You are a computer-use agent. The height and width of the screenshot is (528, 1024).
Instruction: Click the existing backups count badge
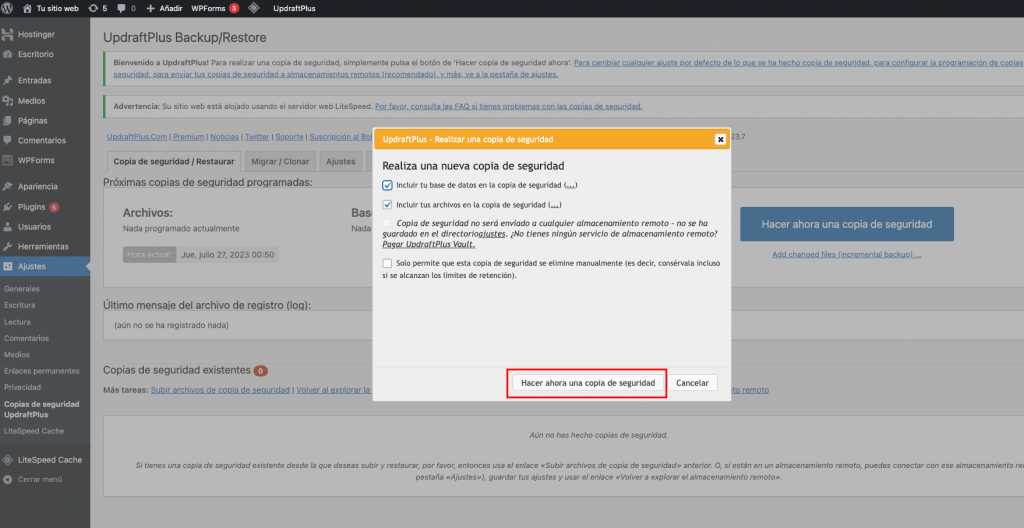261,371
